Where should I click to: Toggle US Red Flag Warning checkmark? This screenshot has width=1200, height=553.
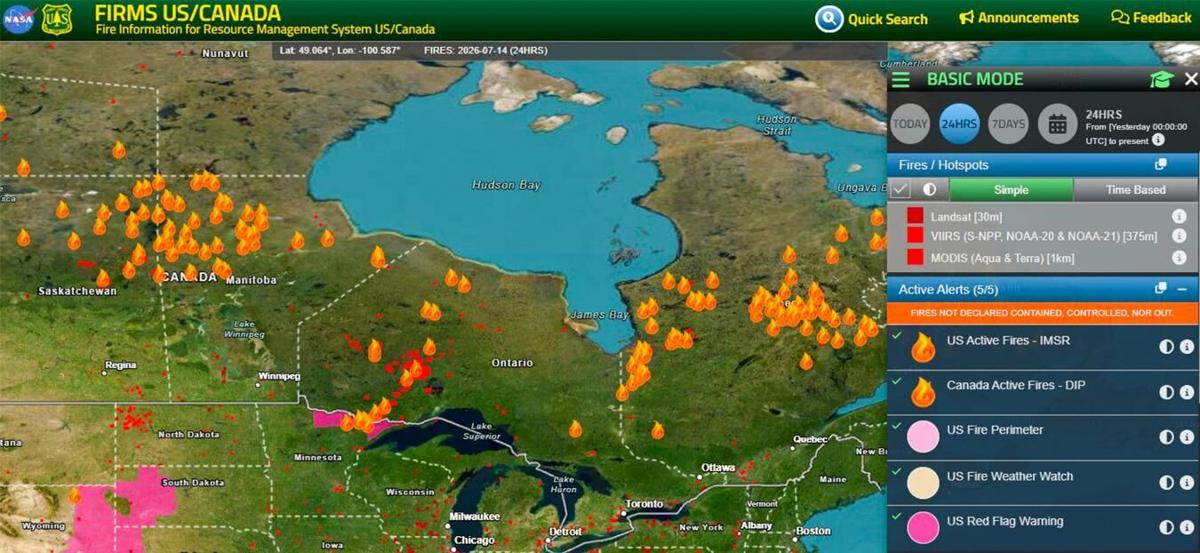point(897,516)
